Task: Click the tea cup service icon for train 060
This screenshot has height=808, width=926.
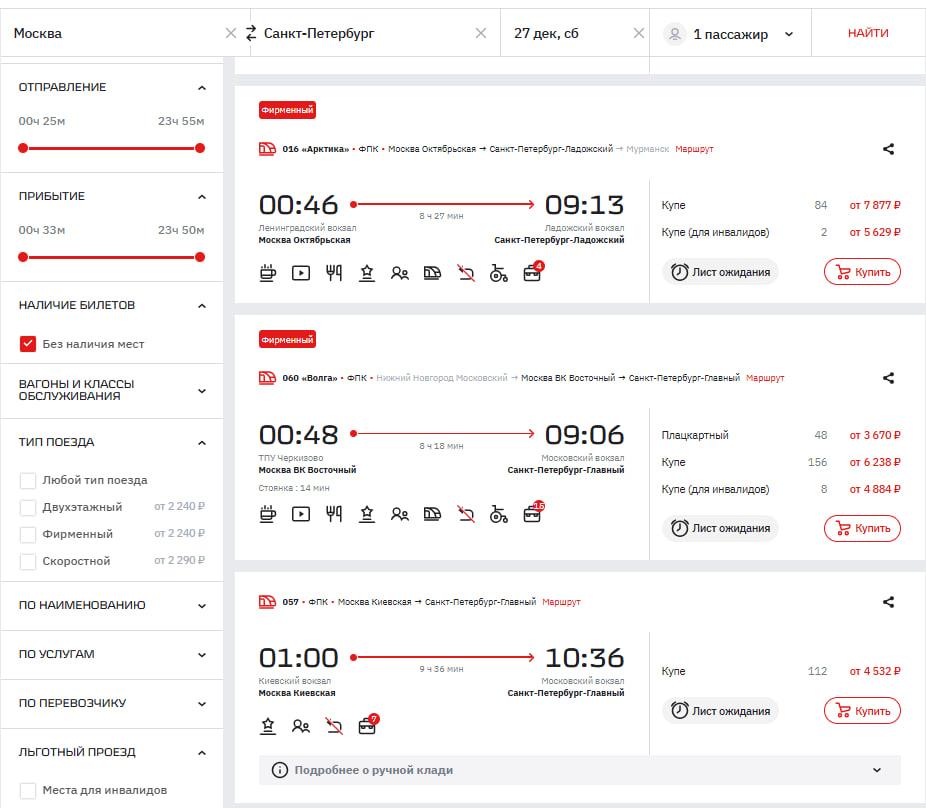Action: pos(268,514)
